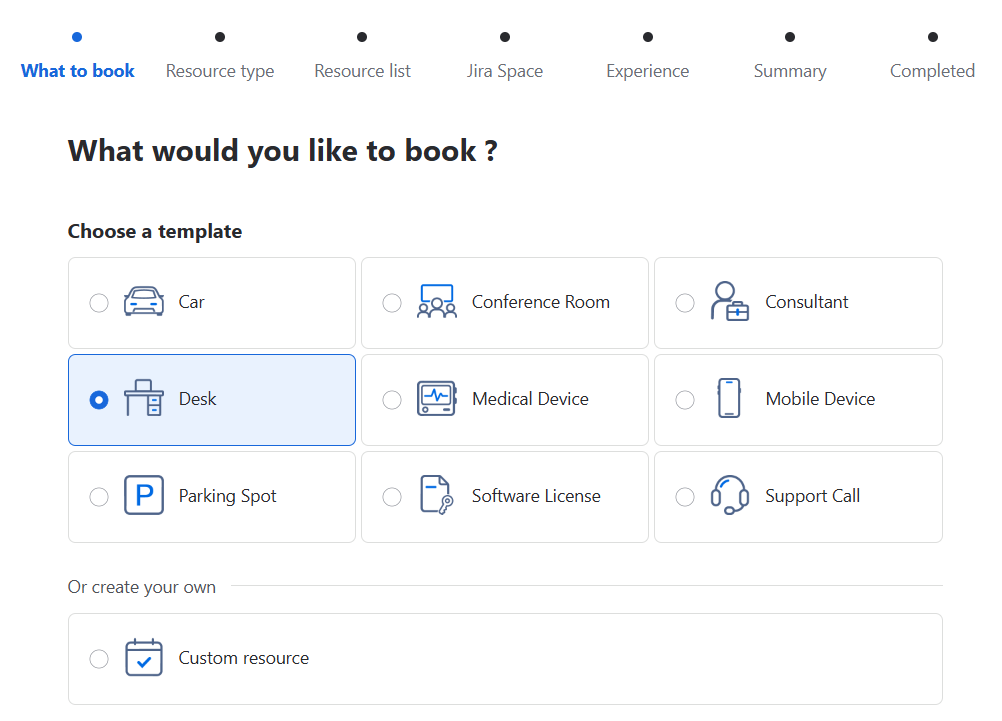Click the Desk template icon
Image resolution: width=1002 pixels, height=721 pixels.
(144, 399)
